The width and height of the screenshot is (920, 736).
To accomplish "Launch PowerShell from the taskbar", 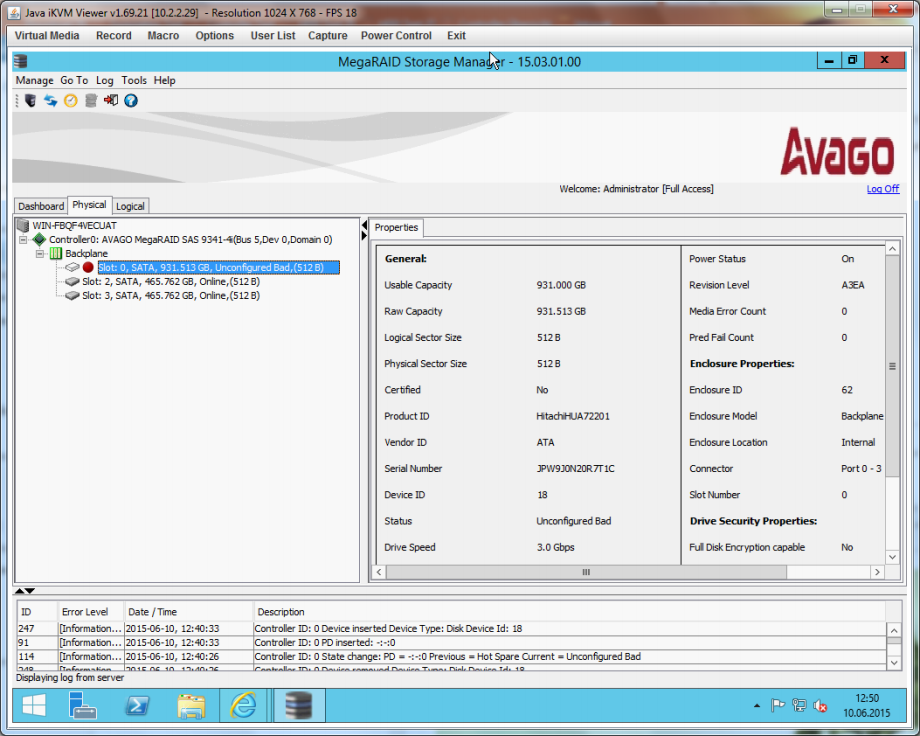I will pyautogui.click(x=137, y=706).
